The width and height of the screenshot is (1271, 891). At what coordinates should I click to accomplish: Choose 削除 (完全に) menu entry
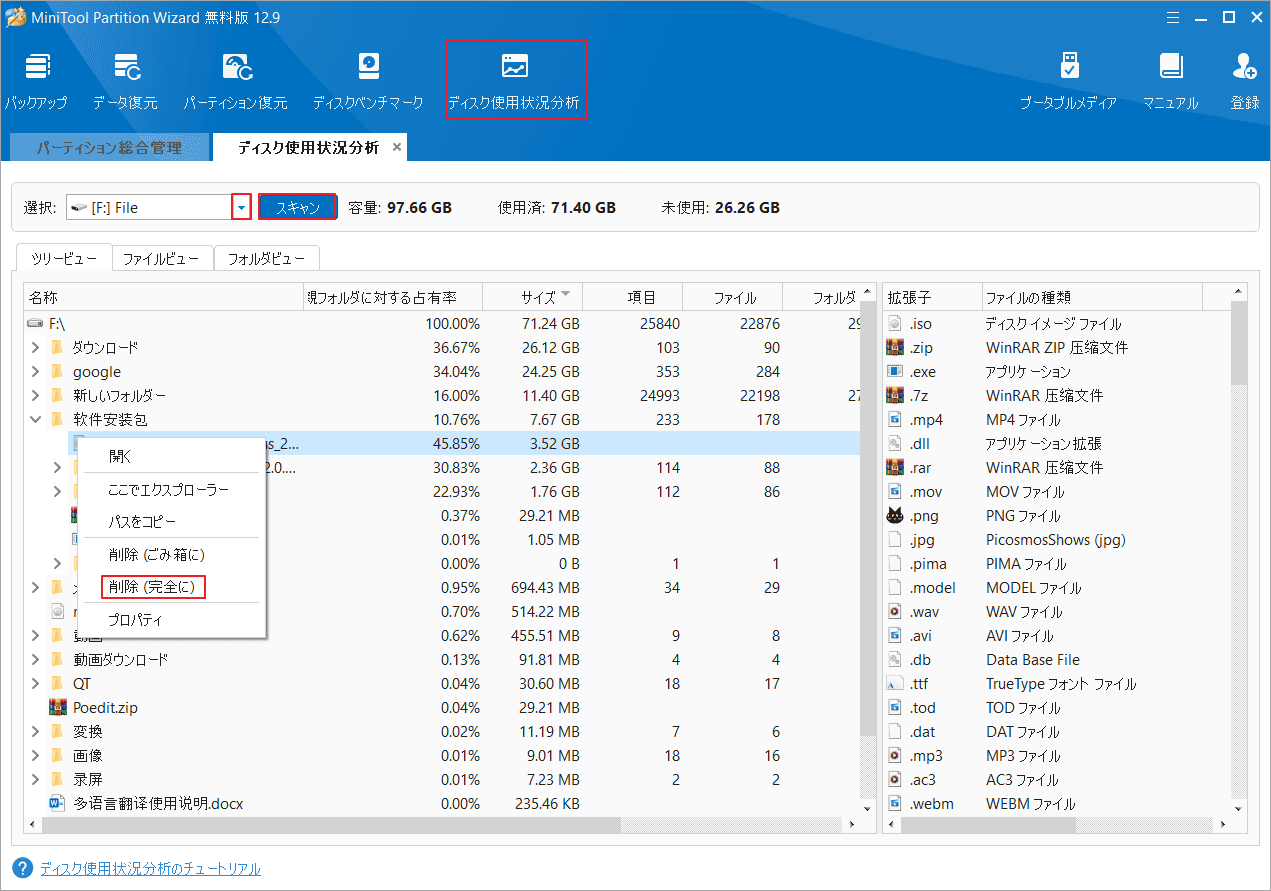(x=153, y=587)
